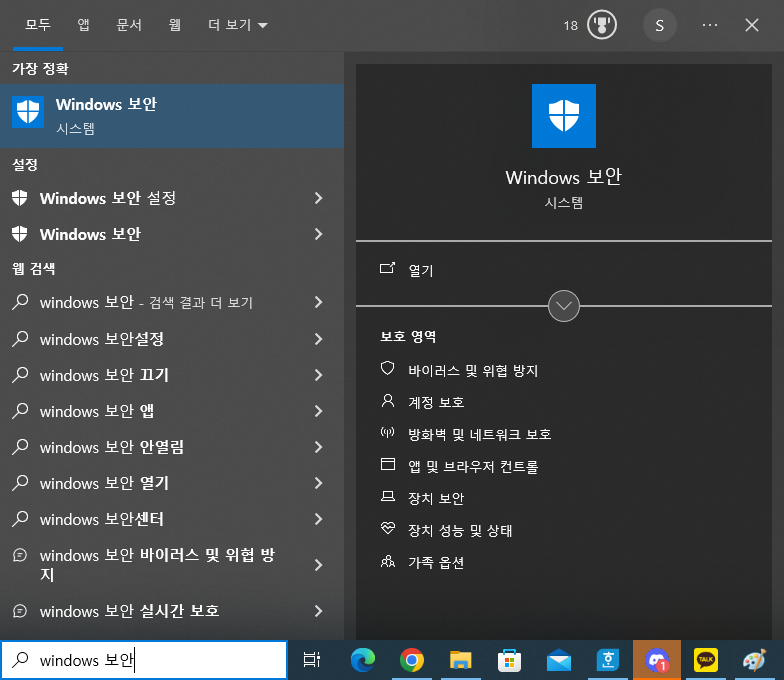Click shield icon beside 바이러스 및 위협 방지
Image resolution: width=784 pixels, height=680 pixels.
click(388, 368)
